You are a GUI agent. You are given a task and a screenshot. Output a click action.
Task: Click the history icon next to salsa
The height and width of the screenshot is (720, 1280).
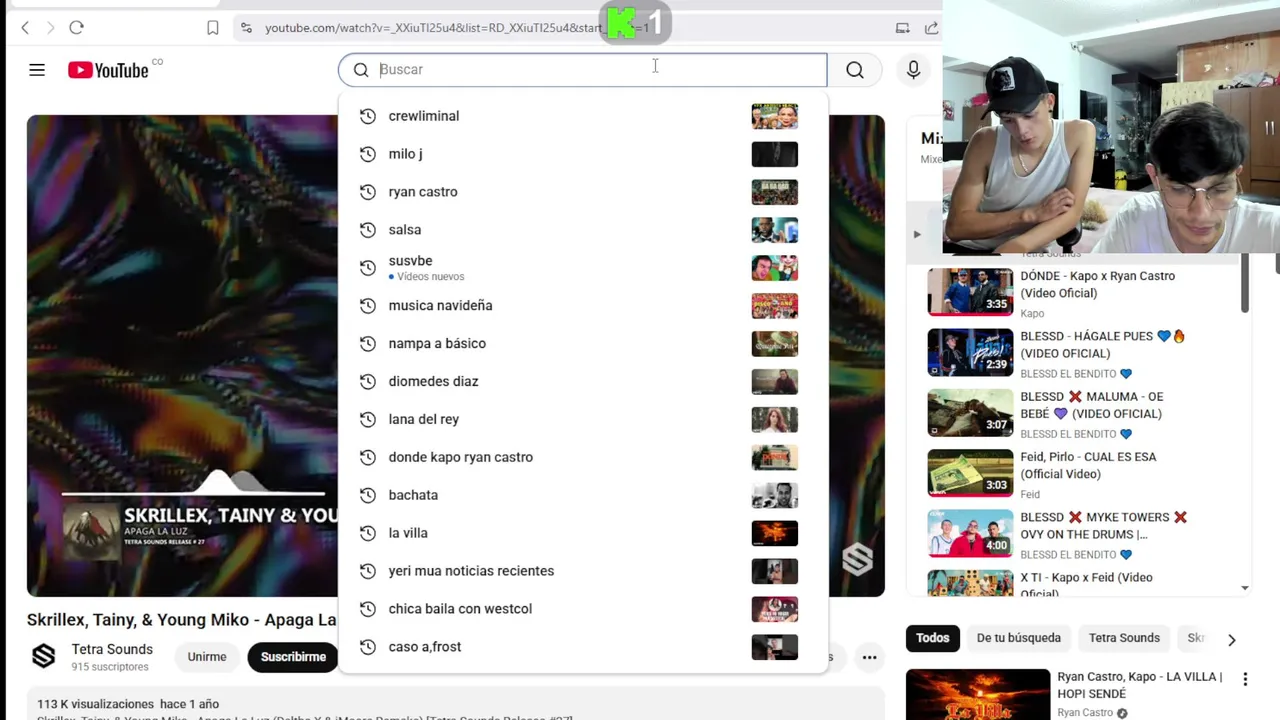pyautogui.click(x=368, y=230)
